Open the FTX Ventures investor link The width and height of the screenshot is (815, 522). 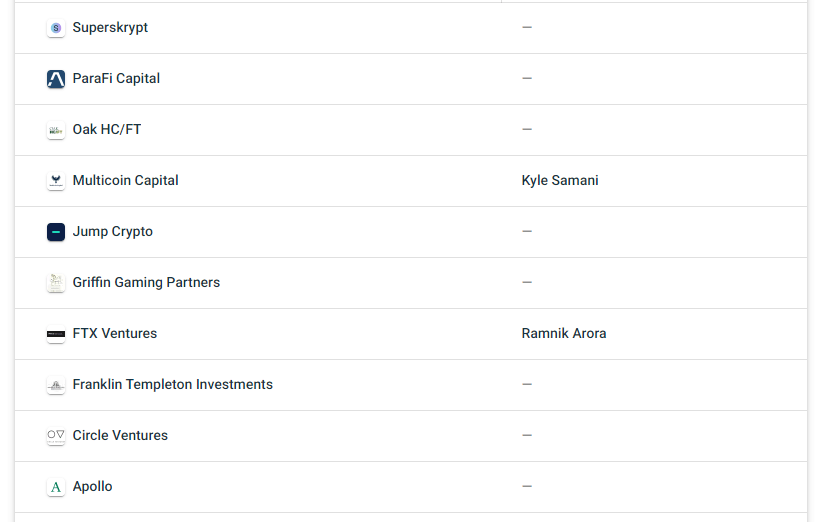115,333
